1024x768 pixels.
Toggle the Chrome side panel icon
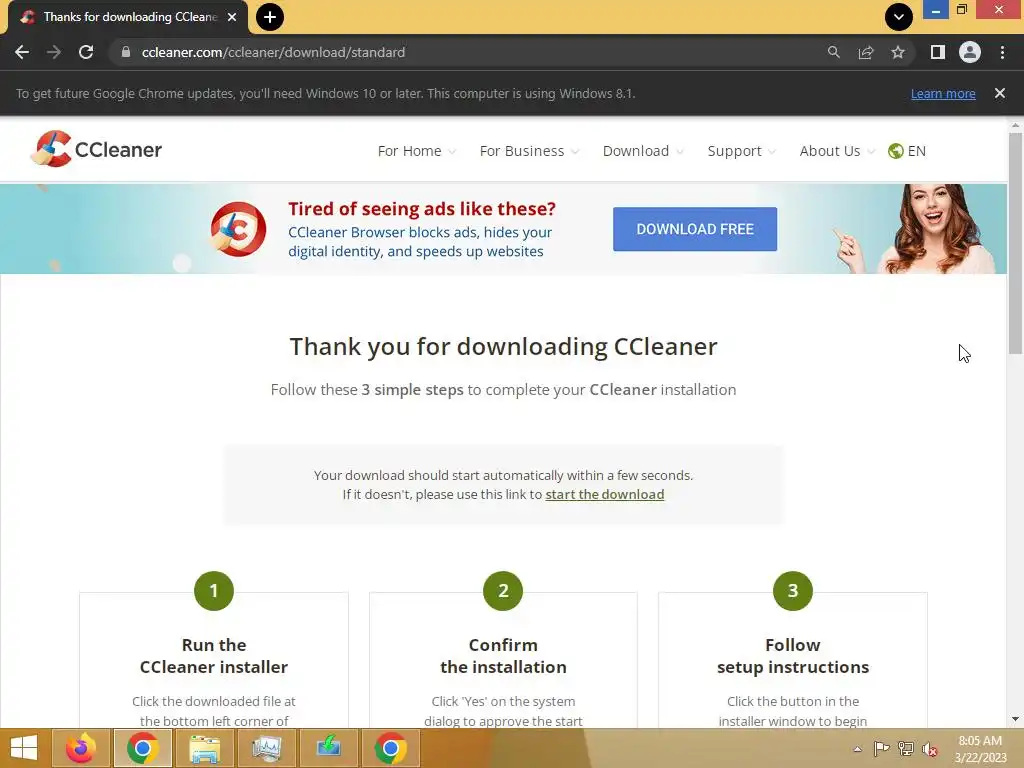point(938,52)
